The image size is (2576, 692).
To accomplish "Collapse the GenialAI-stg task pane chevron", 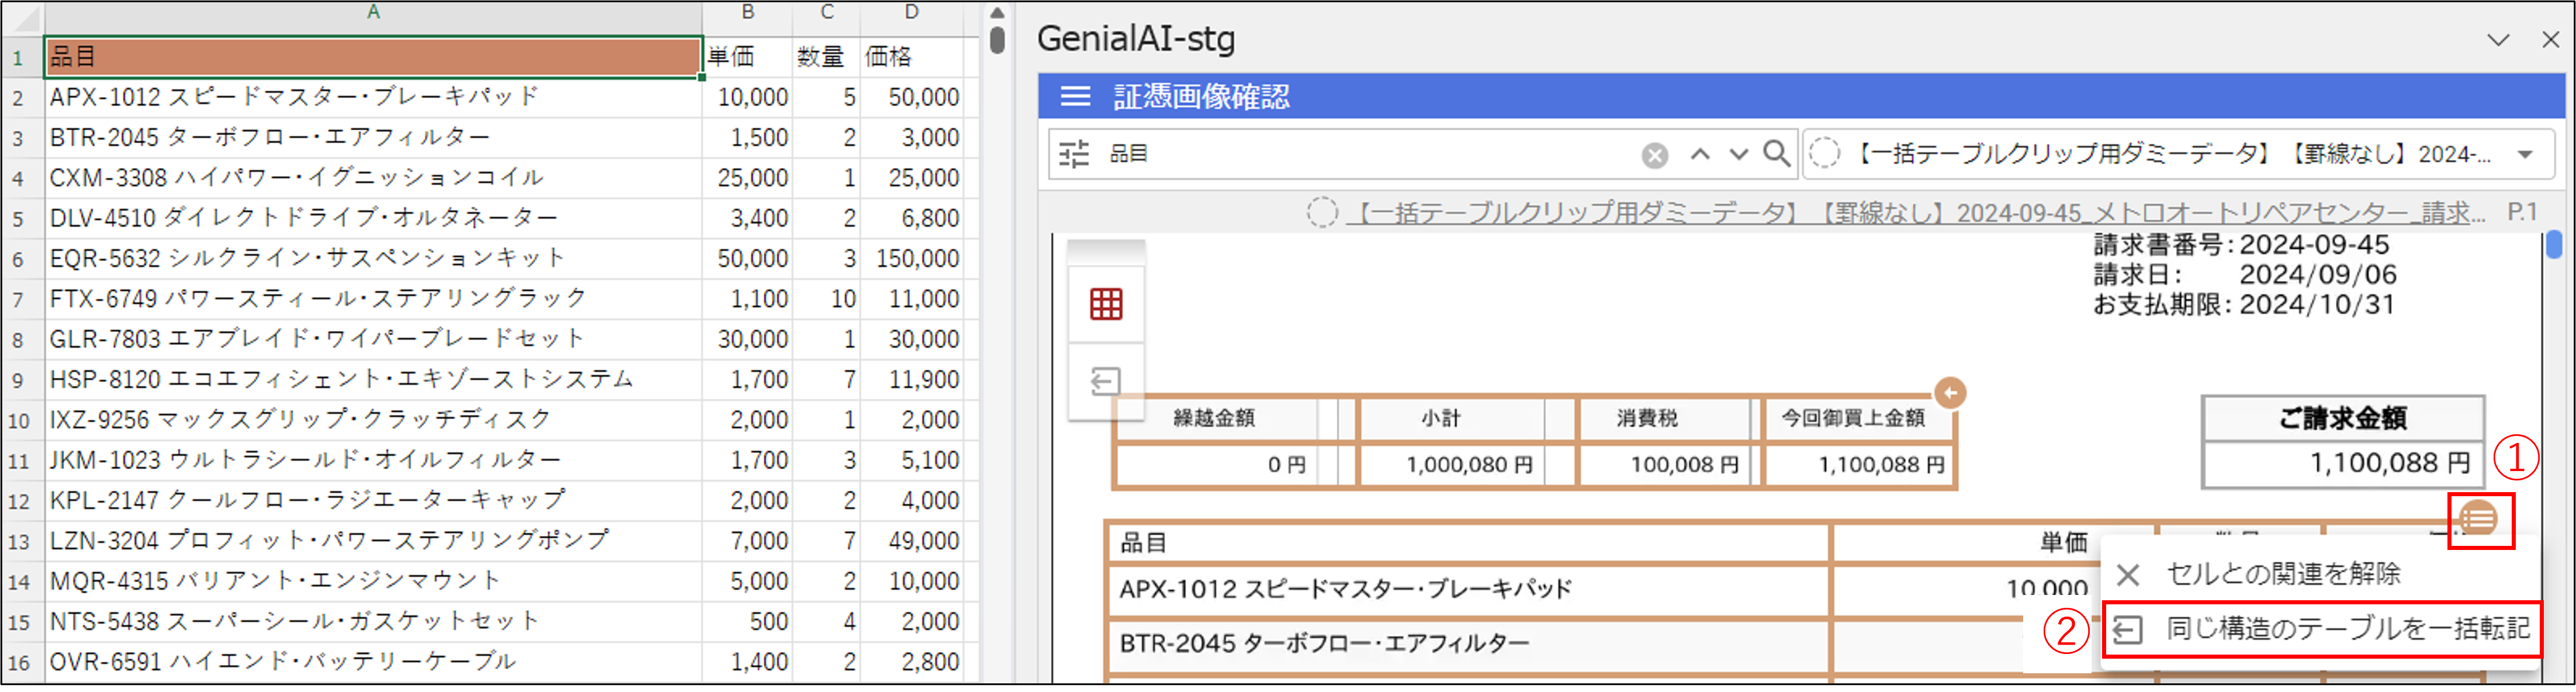I will 2498,40.
